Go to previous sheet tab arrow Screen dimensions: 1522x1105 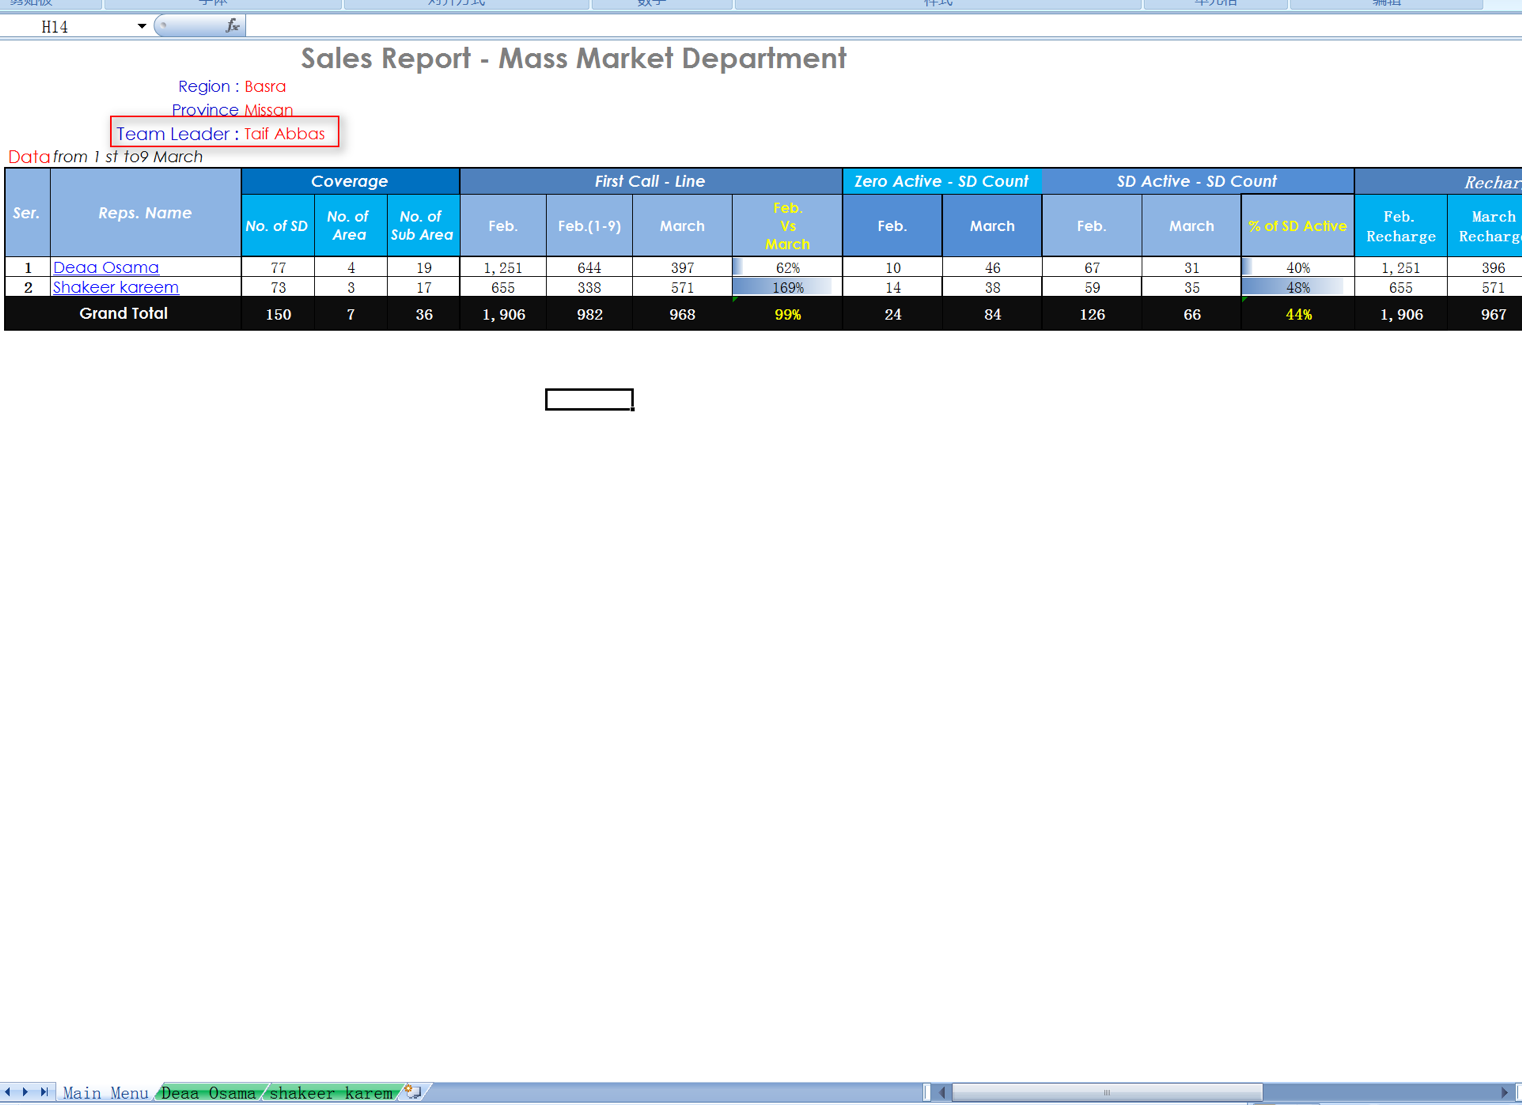click(9, 1092)
